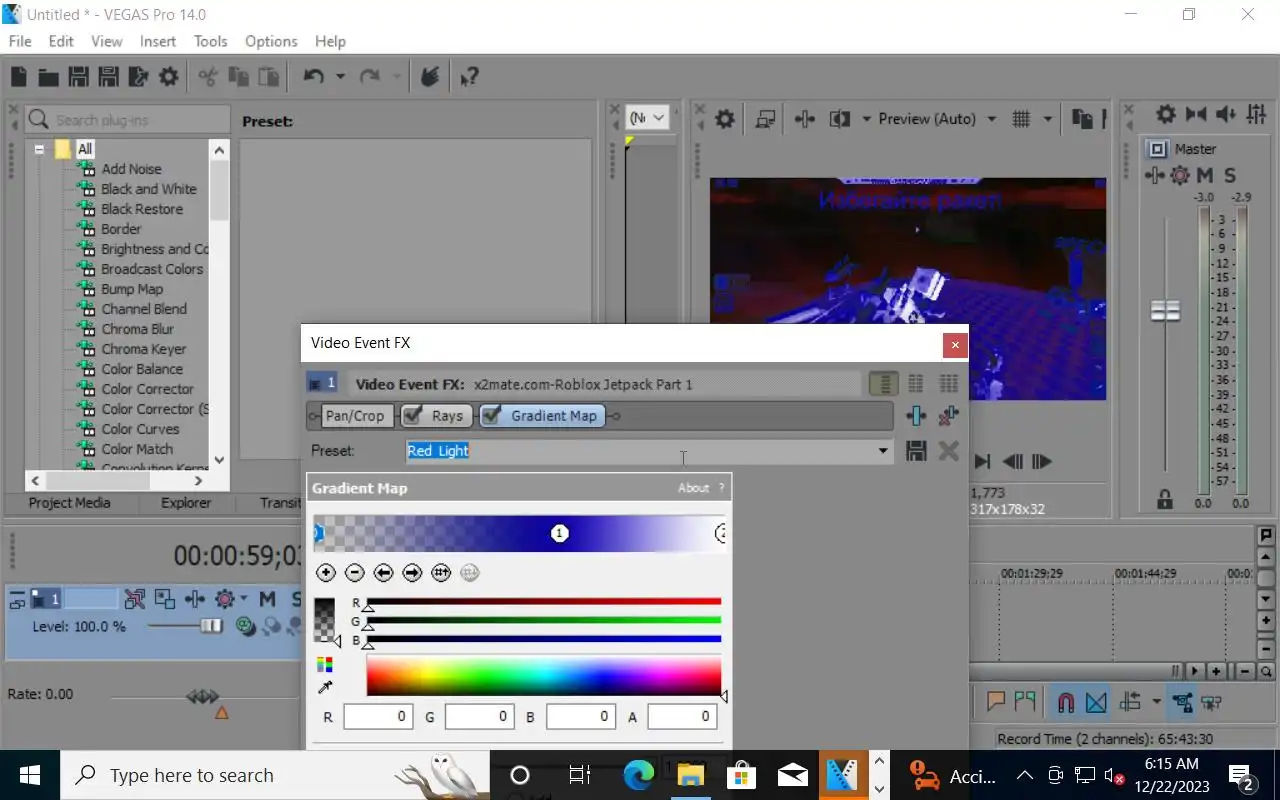Open the Edit menu
This screenshot has height=800, width=1280.
pyautogui.click(x=61, y=41)
